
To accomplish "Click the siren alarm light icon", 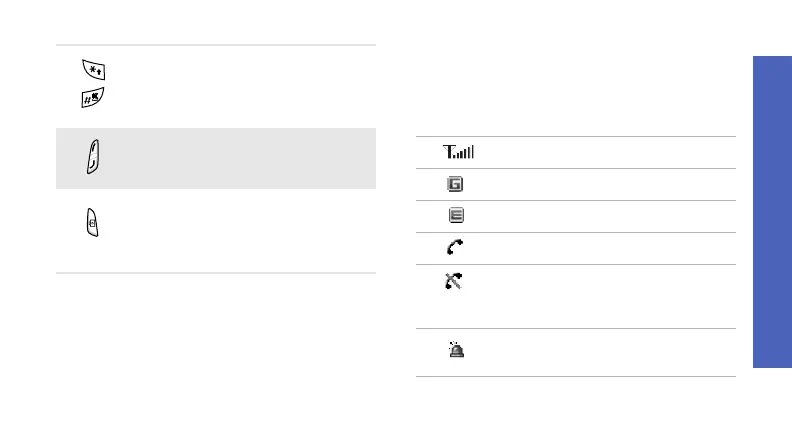I will point(456,352).
